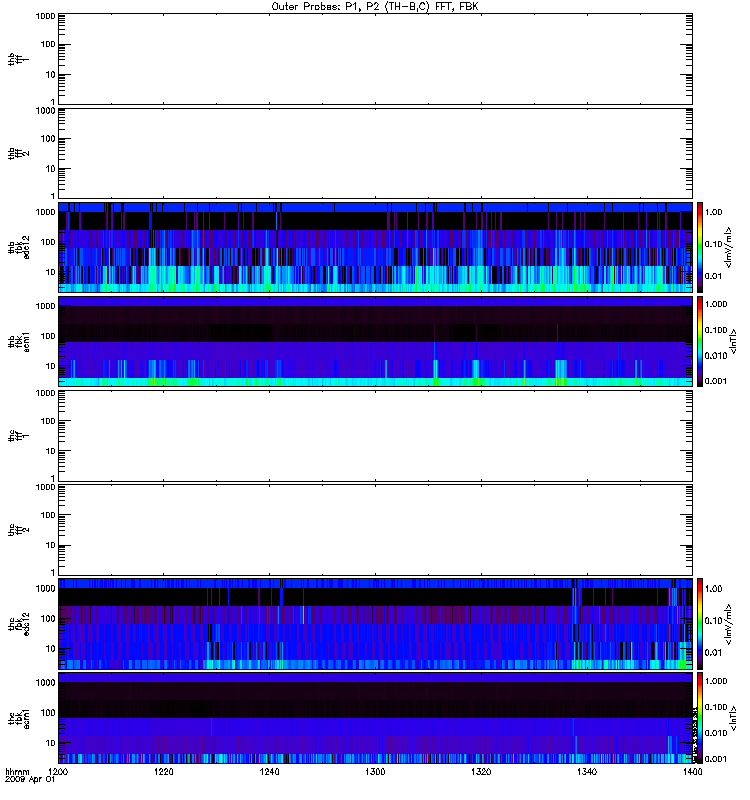Click the 0.01 value on thc edc12 color bar

click(x=714, y=653)
